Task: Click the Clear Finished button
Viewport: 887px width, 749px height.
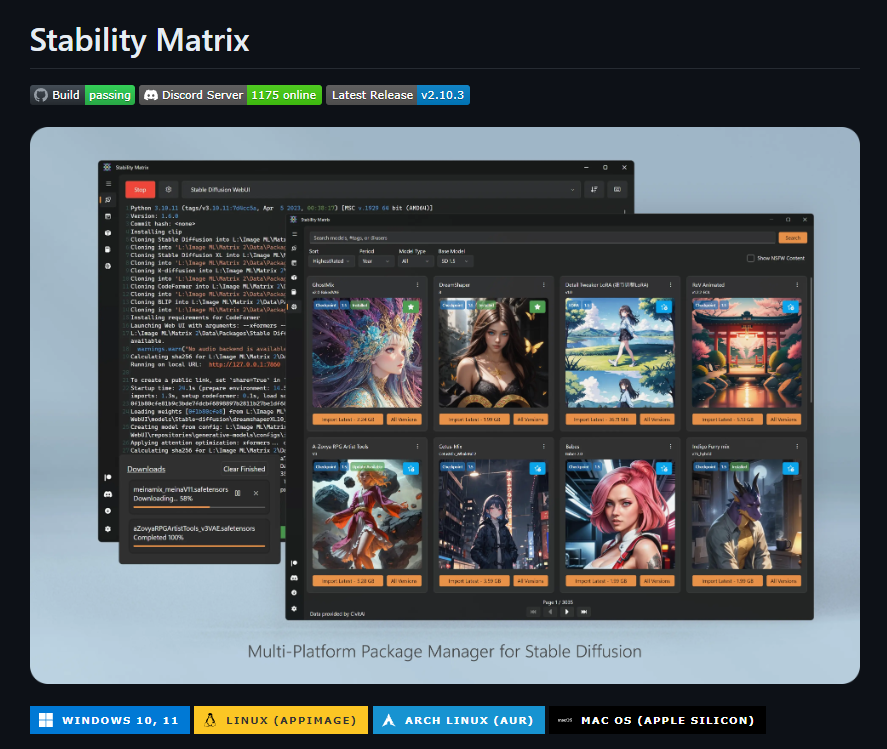Action: pos(244,469)
